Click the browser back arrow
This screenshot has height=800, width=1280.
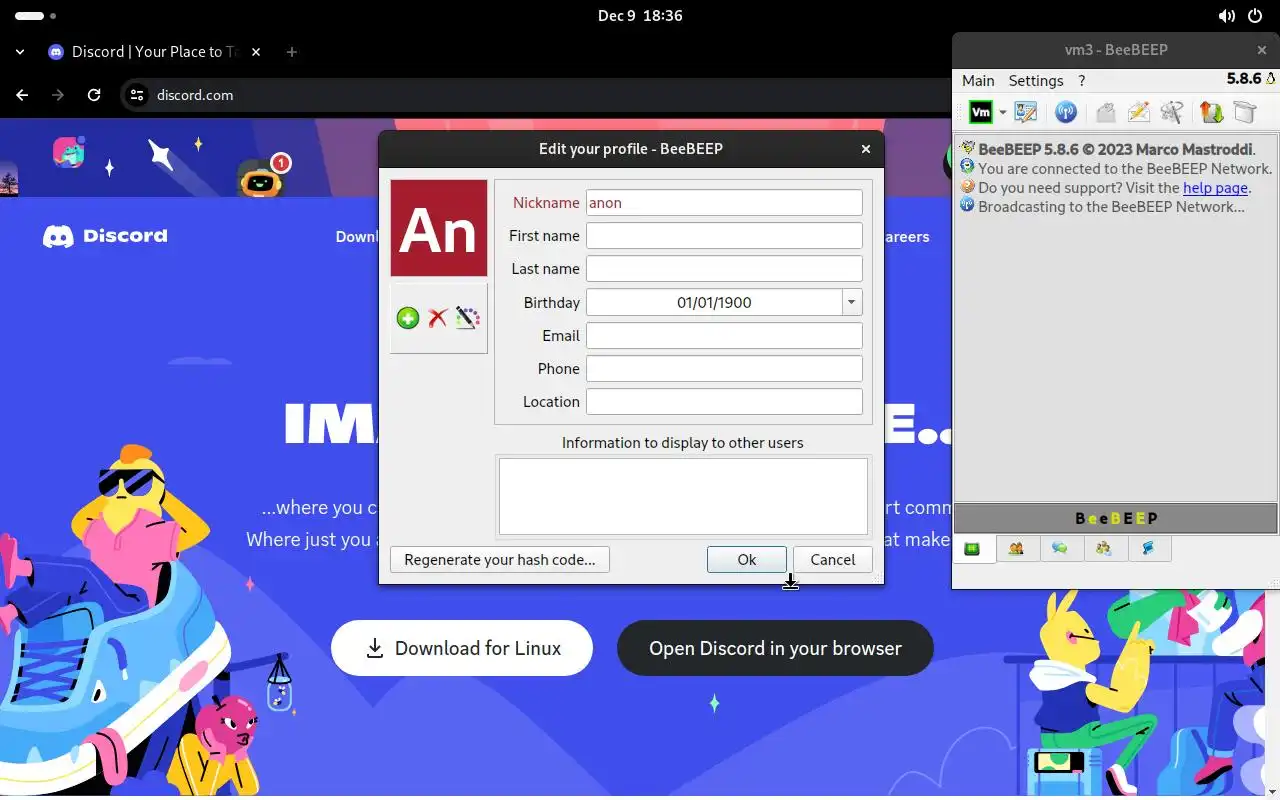[x=22, y=95]
